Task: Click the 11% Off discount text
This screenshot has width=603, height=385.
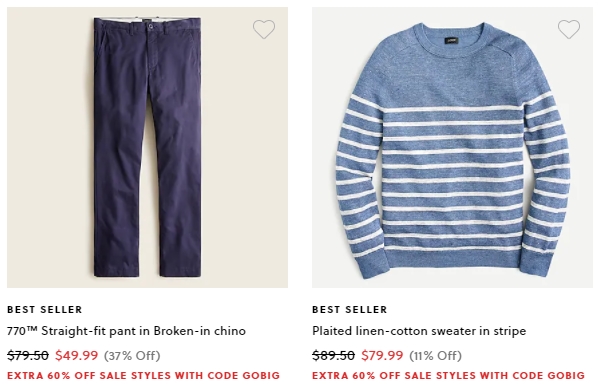Action: coord(435,355)
